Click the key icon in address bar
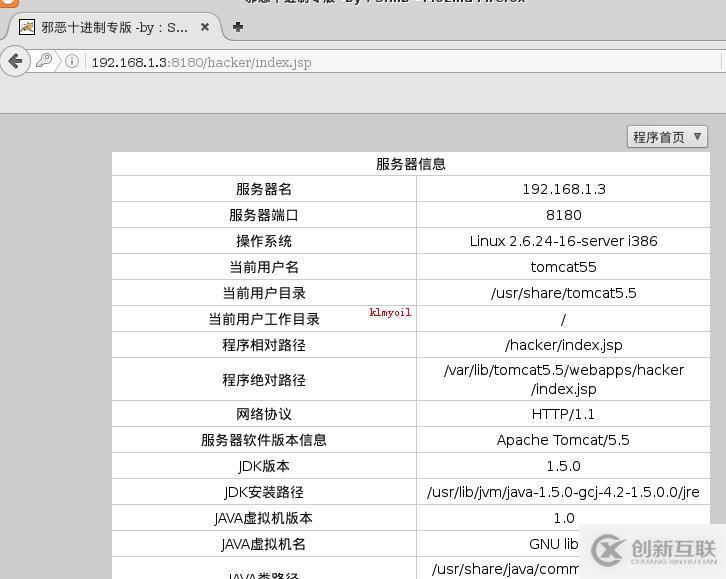This screenshot has width=726, height=579. click(x=44, y=61)
